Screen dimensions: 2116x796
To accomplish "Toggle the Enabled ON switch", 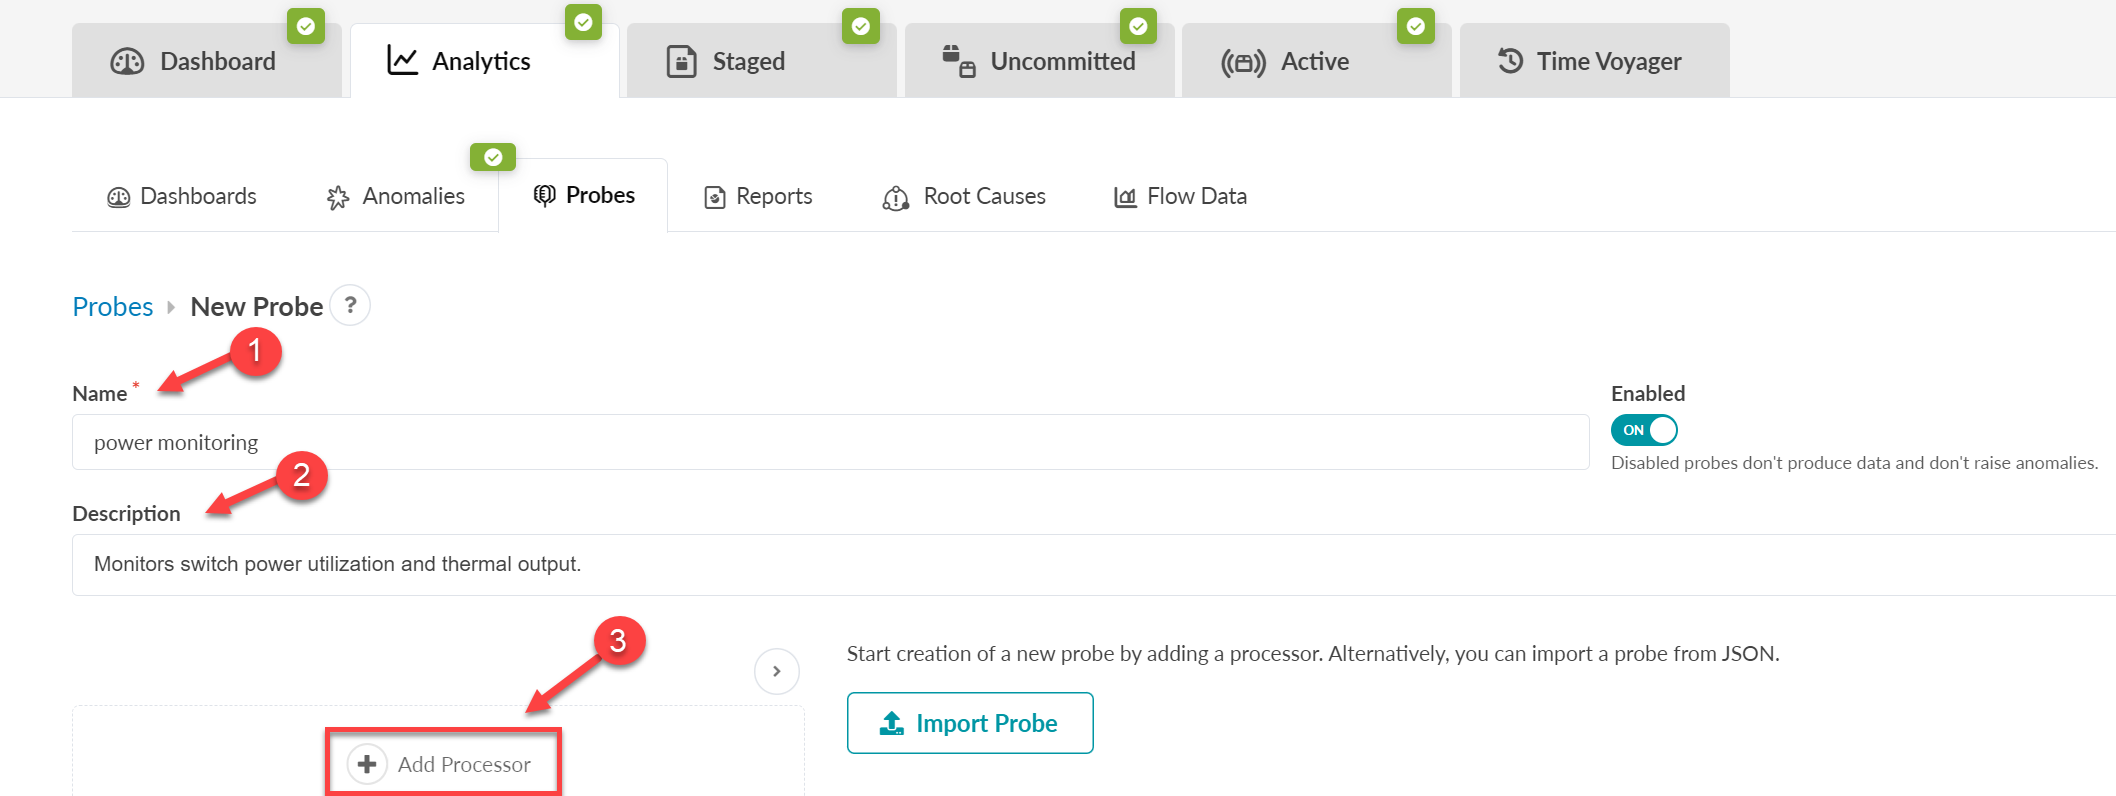I will click(x=1644, y=430).
